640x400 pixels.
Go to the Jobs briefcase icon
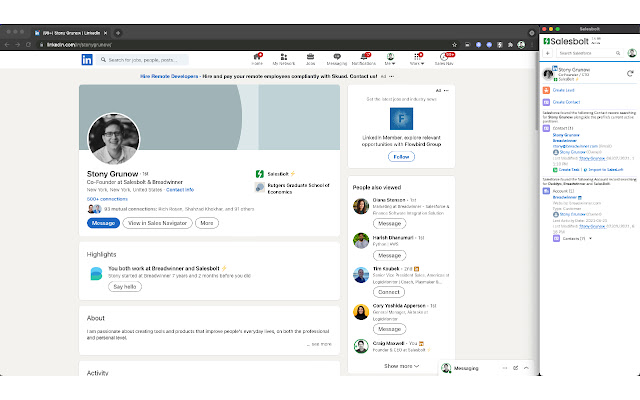click(310, 59)
